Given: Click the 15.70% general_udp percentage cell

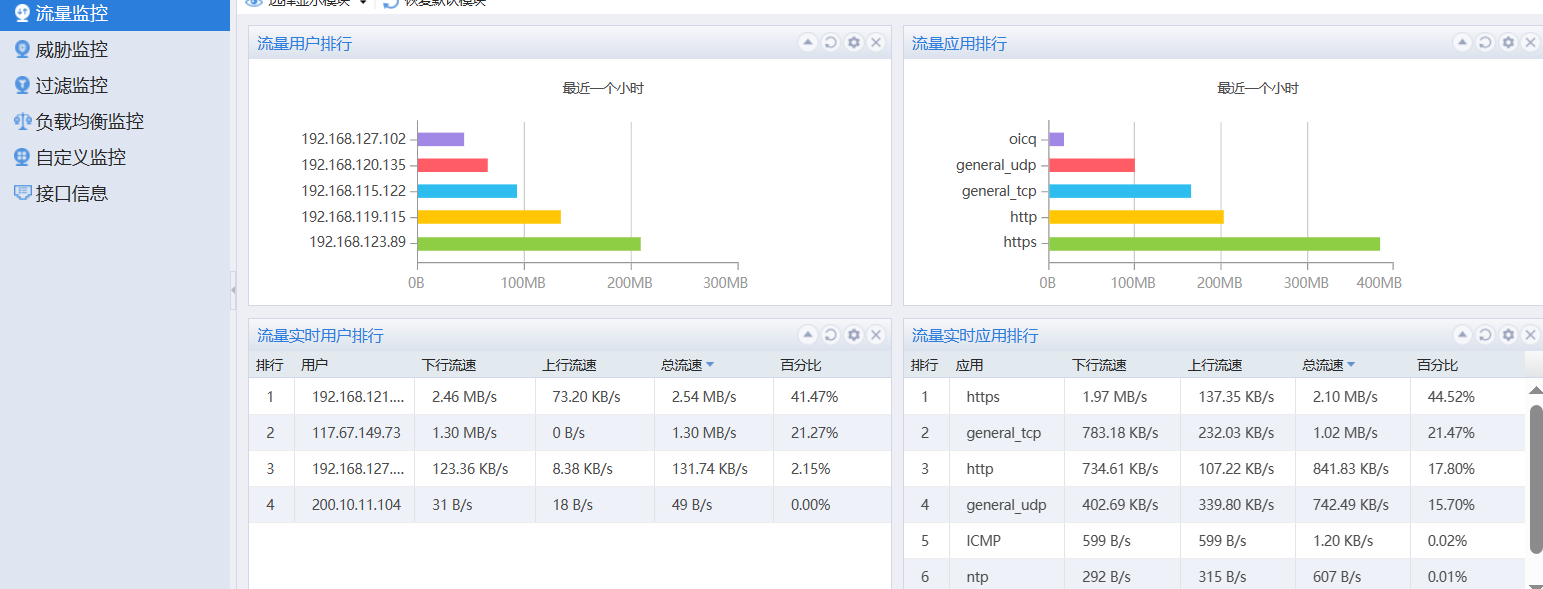Looking at the screenshot, I should click(1451, 505).
